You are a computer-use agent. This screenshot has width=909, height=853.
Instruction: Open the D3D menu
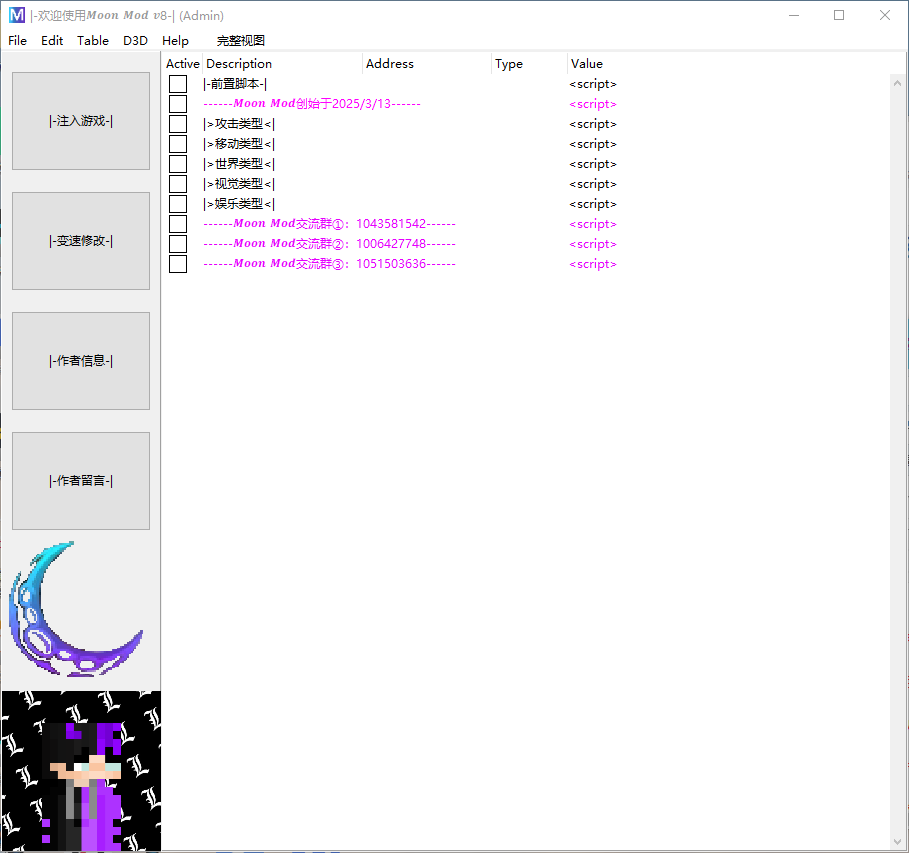point(135,41)
